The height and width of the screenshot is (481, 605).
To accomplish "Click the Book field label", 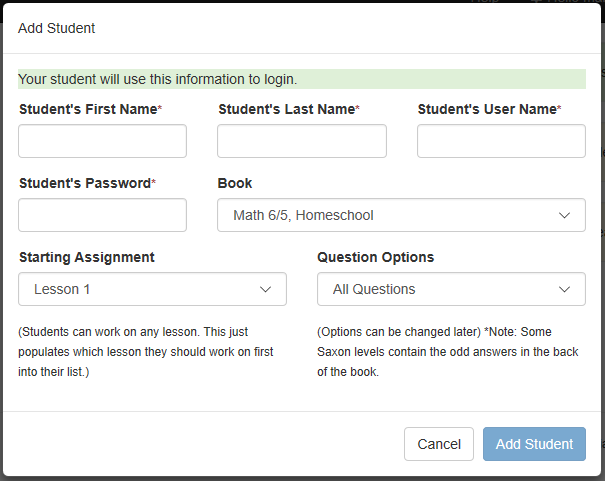I will point(235,183).
